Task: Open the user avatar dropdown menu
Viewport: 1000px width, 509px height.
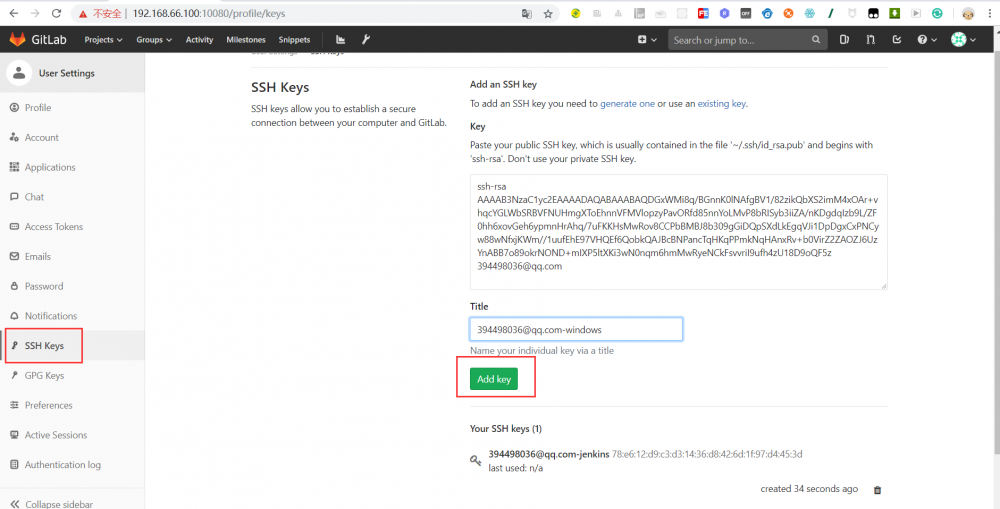Action: 963,40
